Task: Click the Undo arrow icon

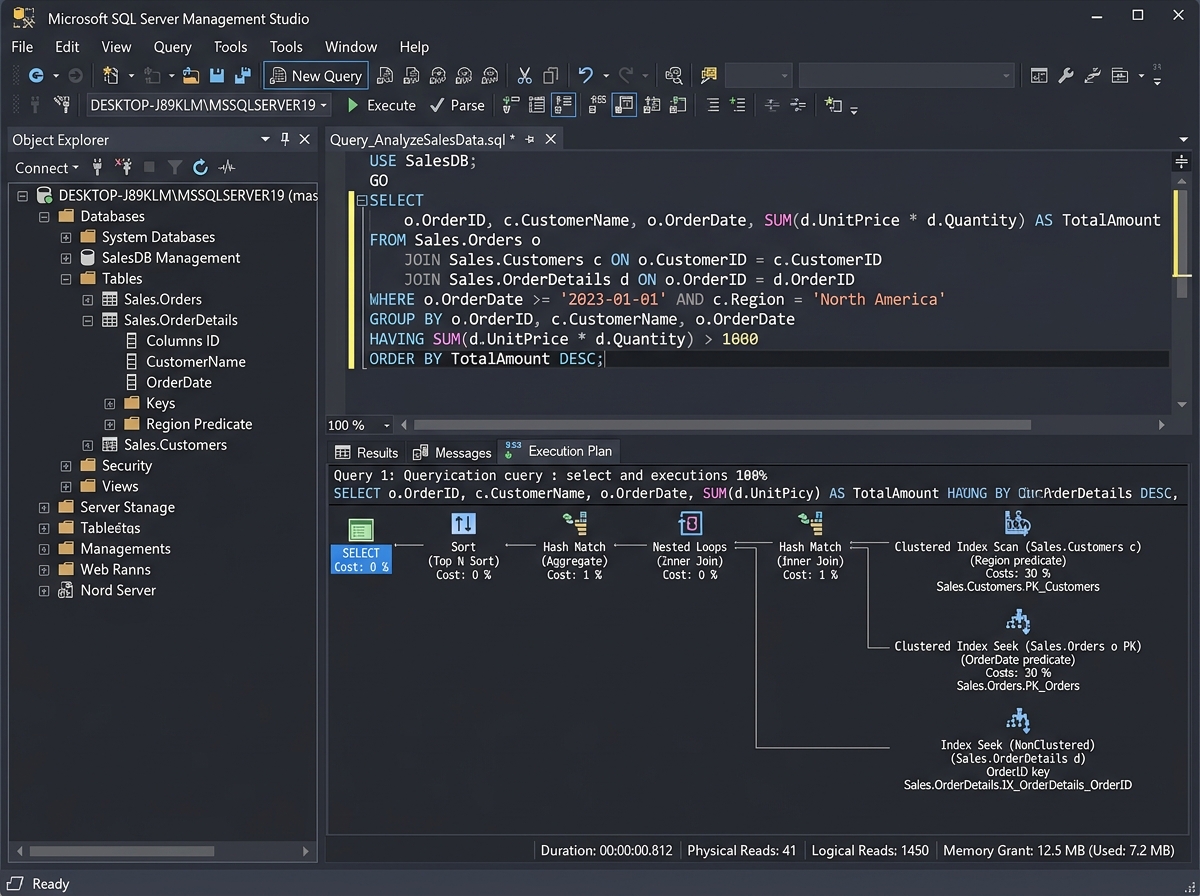Action: (586, 75)
